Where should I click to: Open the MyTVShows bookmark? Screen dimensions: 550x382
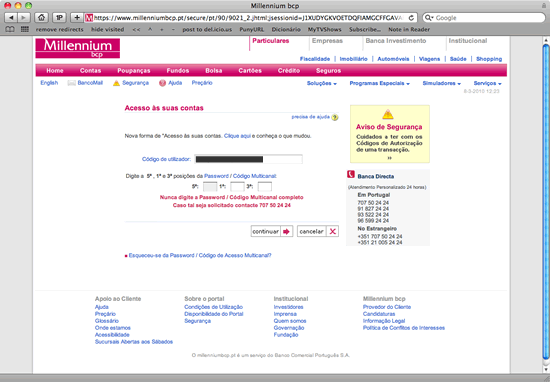point(324,29)
